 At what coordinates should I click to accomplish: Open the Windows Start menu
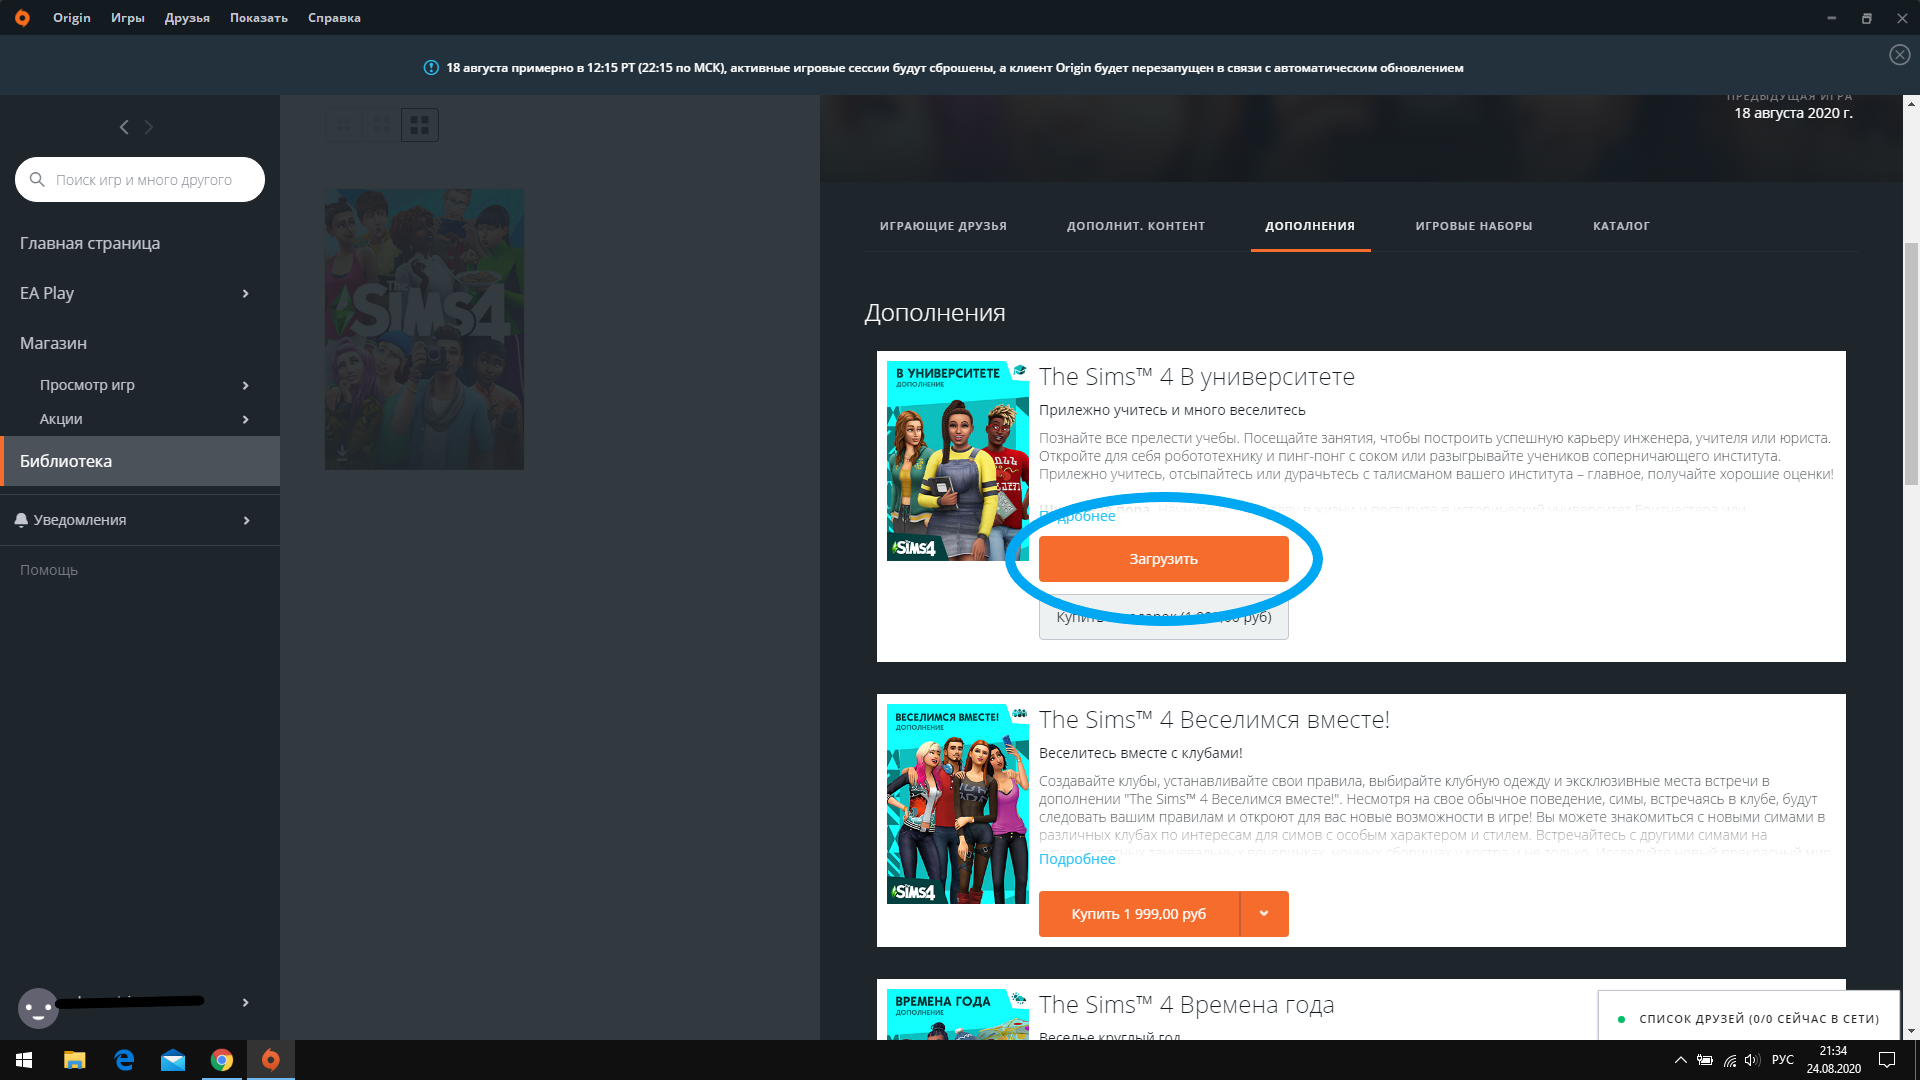pos(24,1060)
